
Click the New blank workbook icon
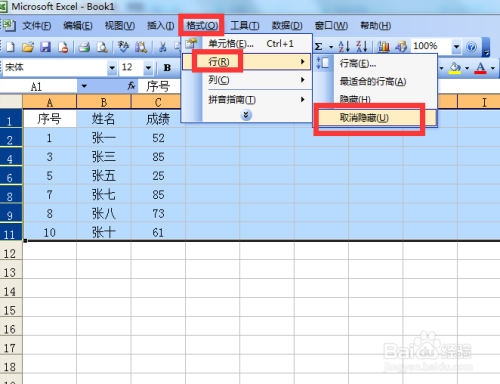[x=10, y=47]
